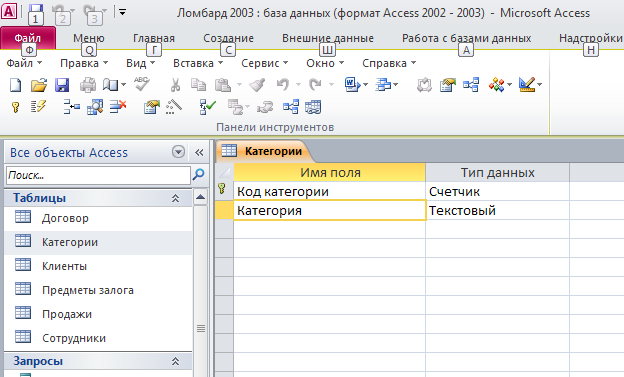The height and width of the screenshot is (377, 624).
Task: Select the Код категории field name cell
Action: pyautogui.click(x=330, y=191)
